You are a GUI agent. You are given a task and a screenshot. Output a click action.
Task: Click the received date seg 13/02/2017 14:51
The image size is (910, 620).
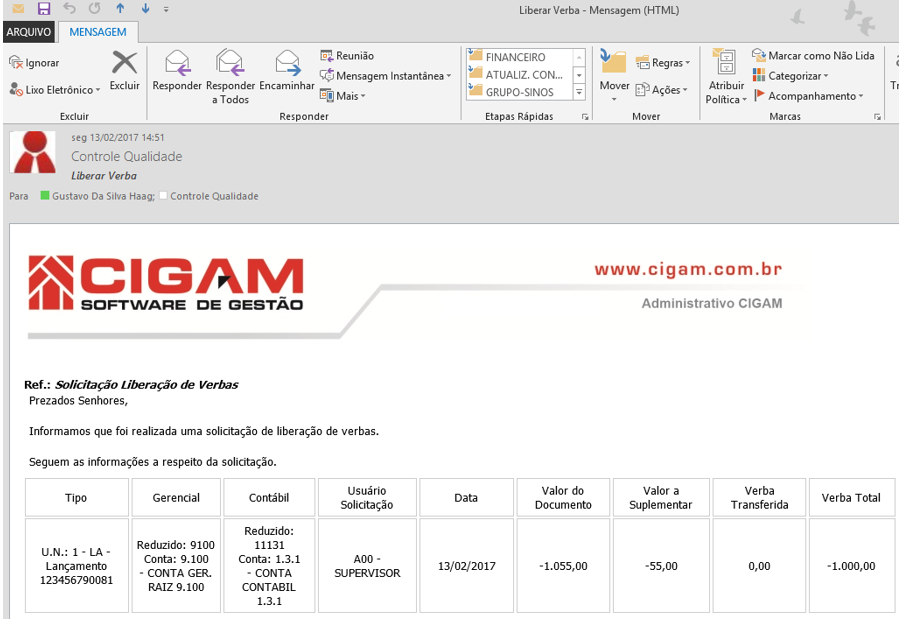(118, 138)
